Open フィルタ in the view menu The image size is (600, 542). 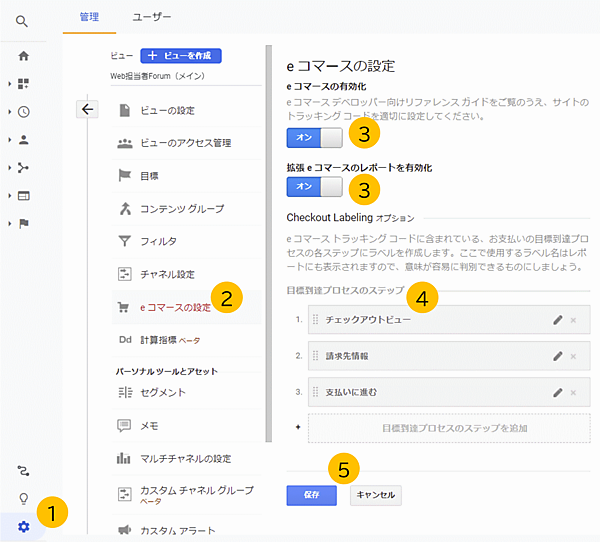pyautogui.click(x=159, y=241)
